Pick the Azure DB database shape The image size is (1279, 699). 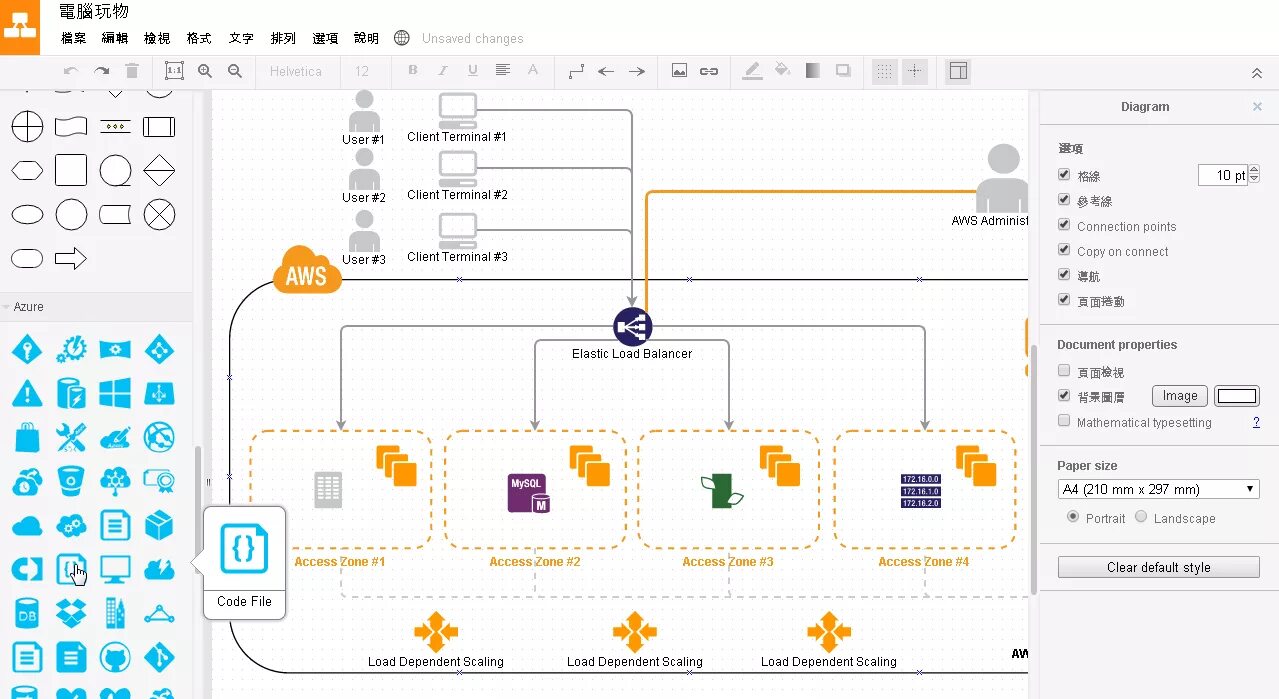(x=27, y=613)
